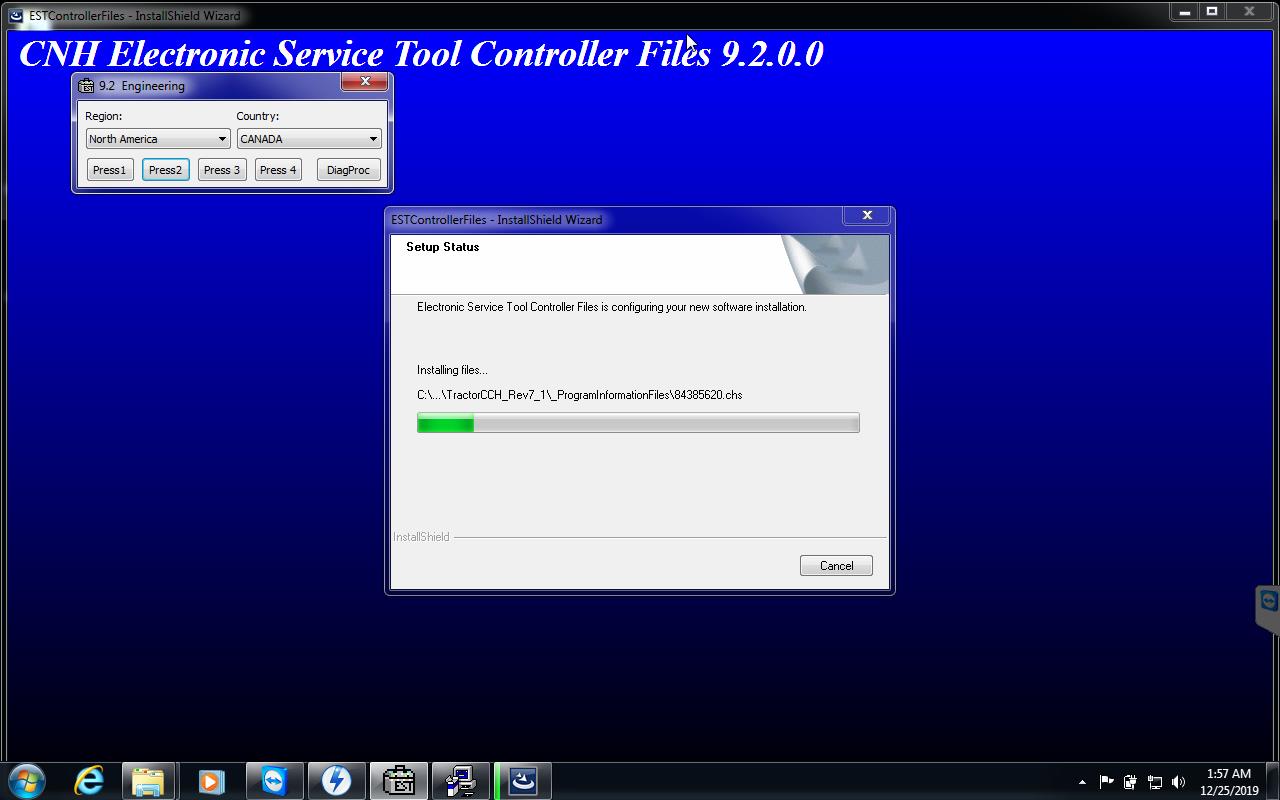Click the Press1 button
Viewport: 1280px width, 800px height.
pos(109,170)
